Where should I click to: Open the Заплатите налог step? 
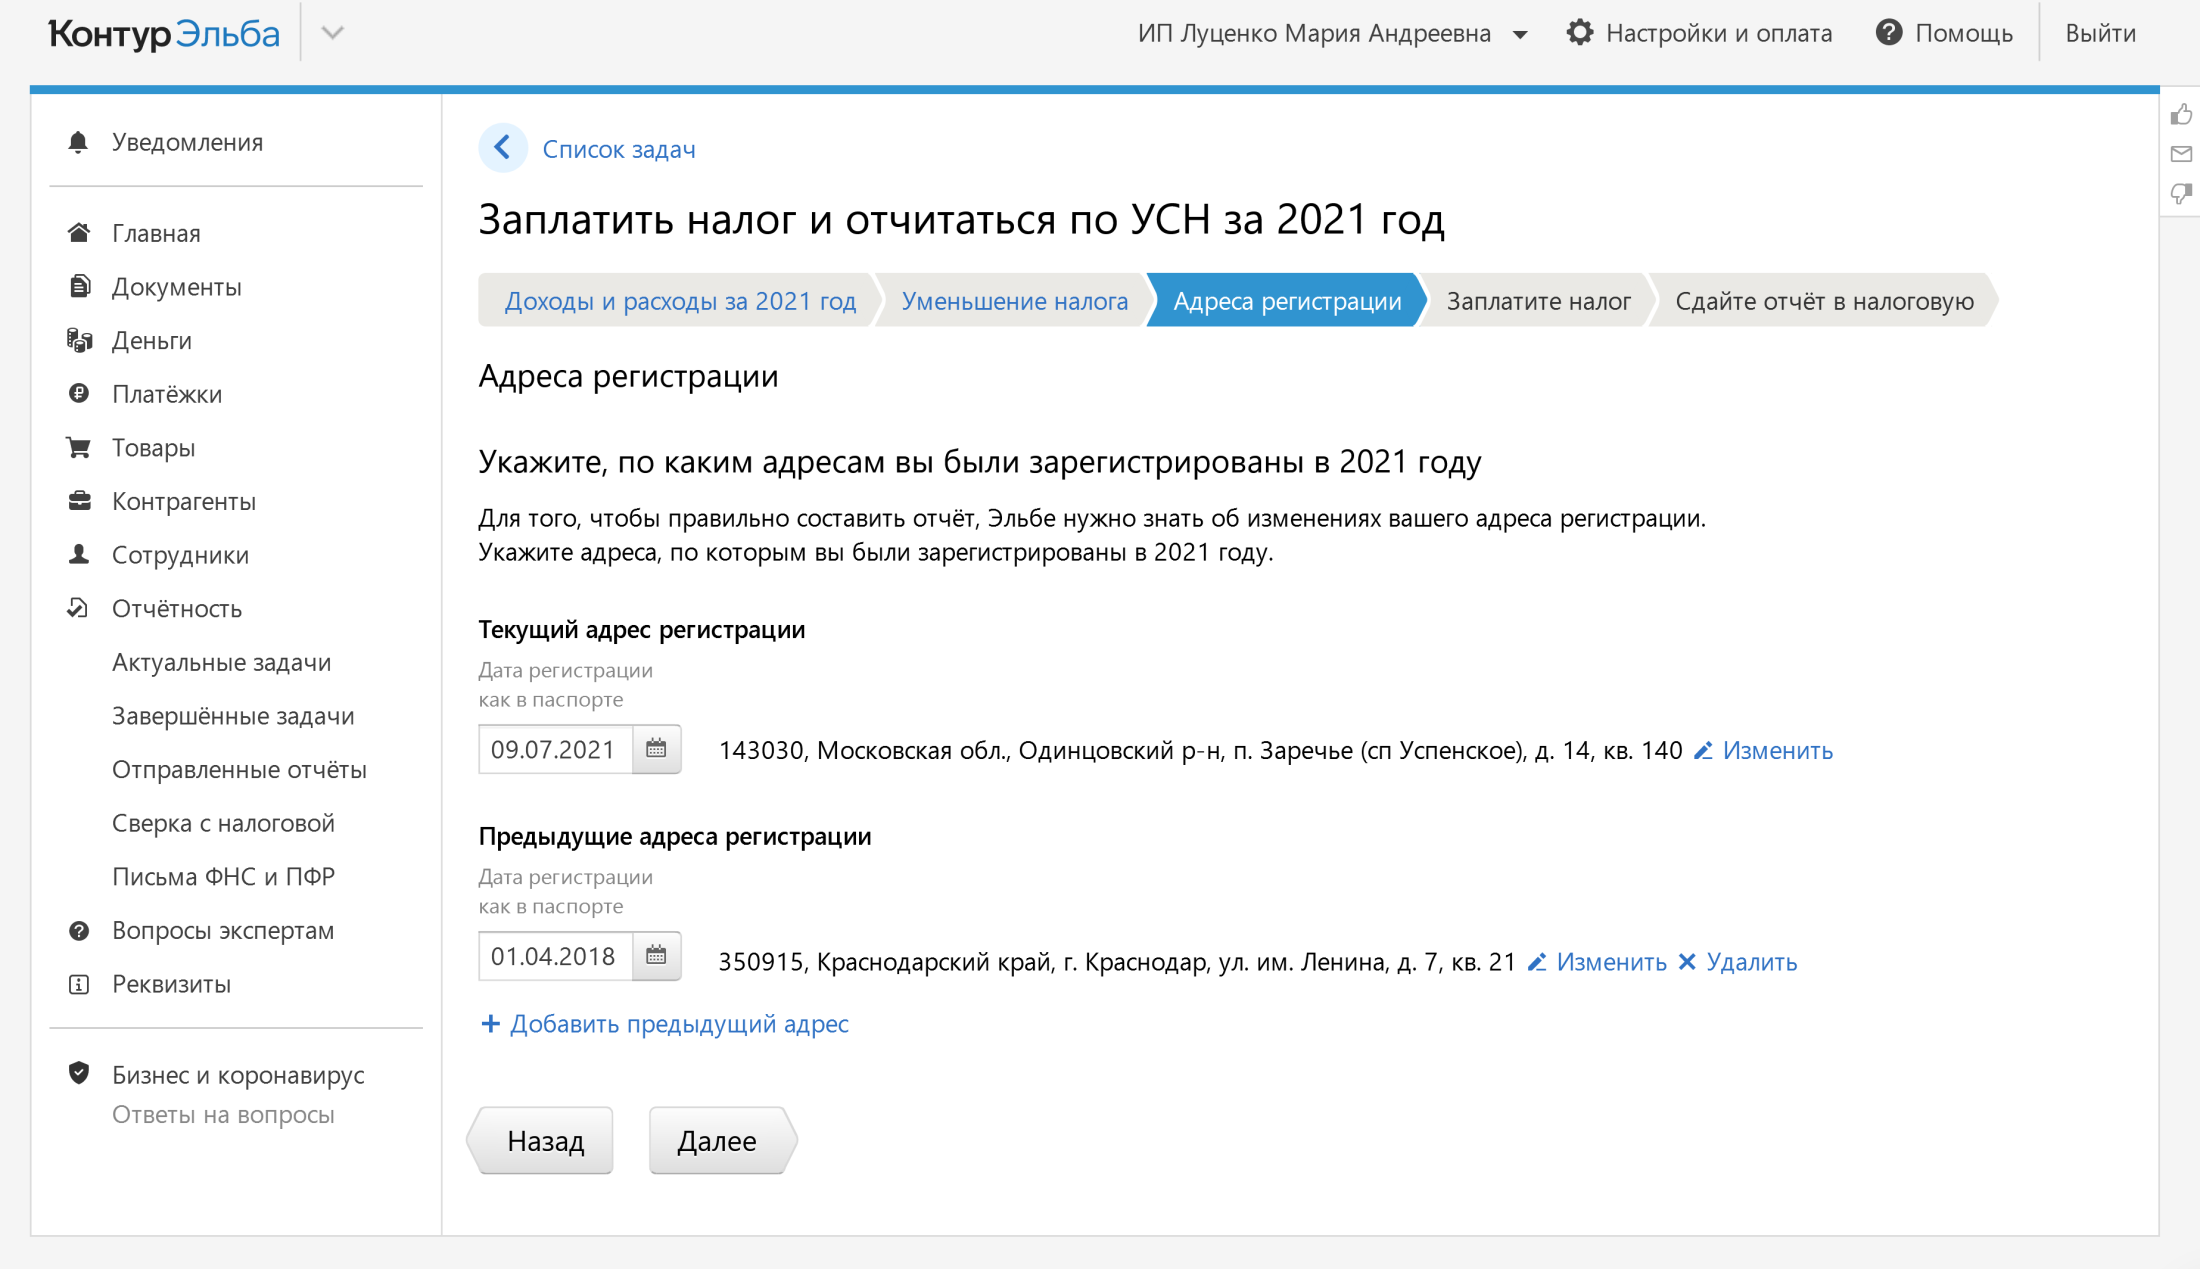(x=1538, y=301)
